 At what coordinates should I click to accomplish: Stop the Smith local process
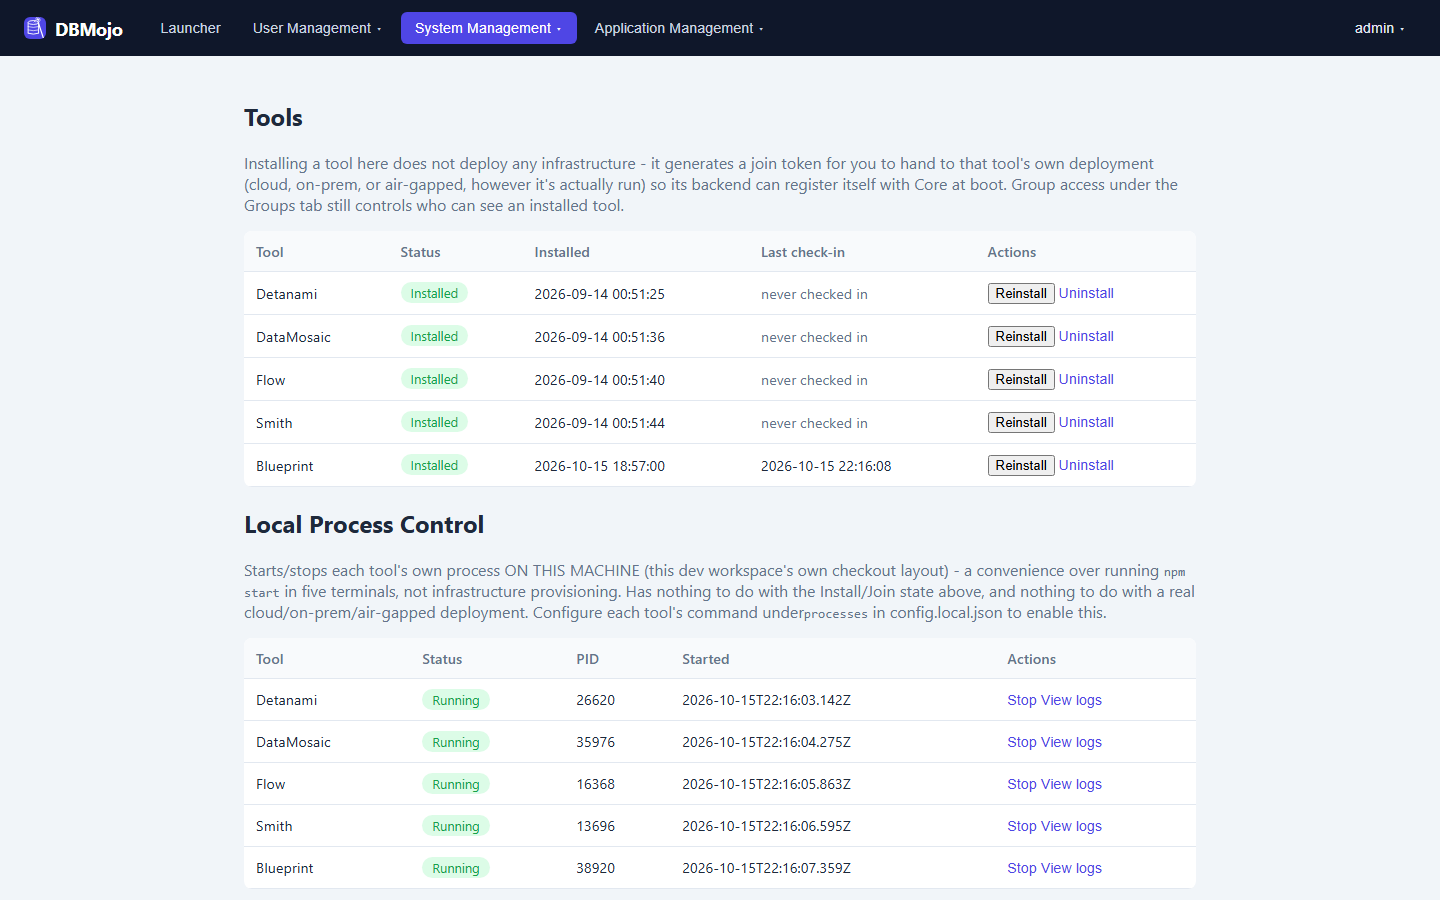click(x=1021, y=826)
